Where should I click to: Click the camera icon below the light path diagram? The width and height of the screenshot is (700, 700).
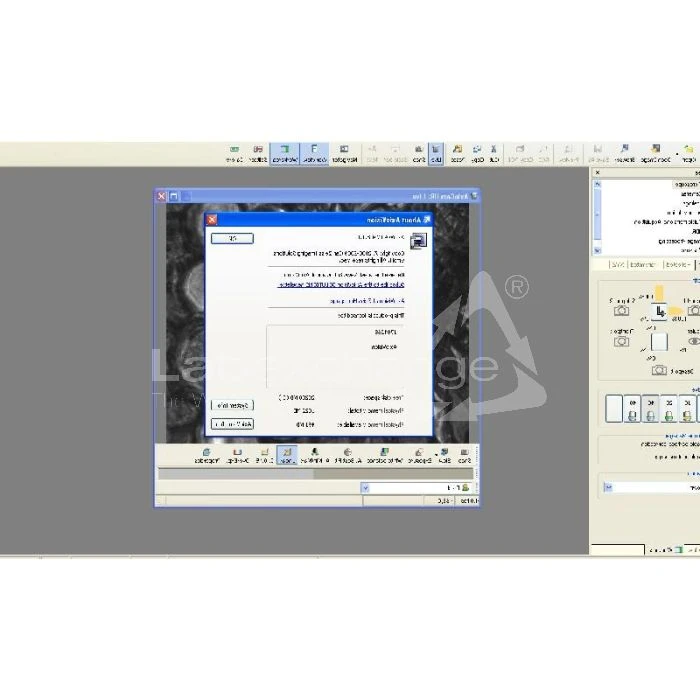click(x=659, y=370)
